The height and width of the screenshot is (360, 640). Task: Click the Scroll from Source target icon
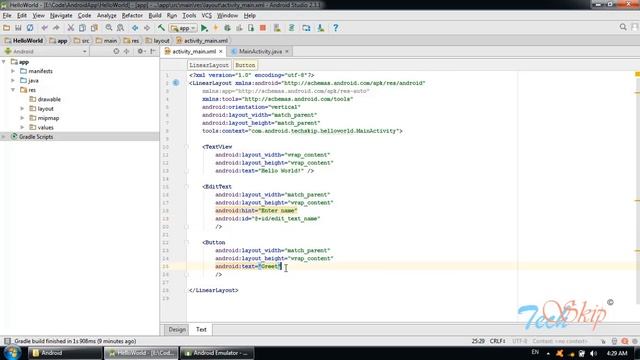pos(116,51)
